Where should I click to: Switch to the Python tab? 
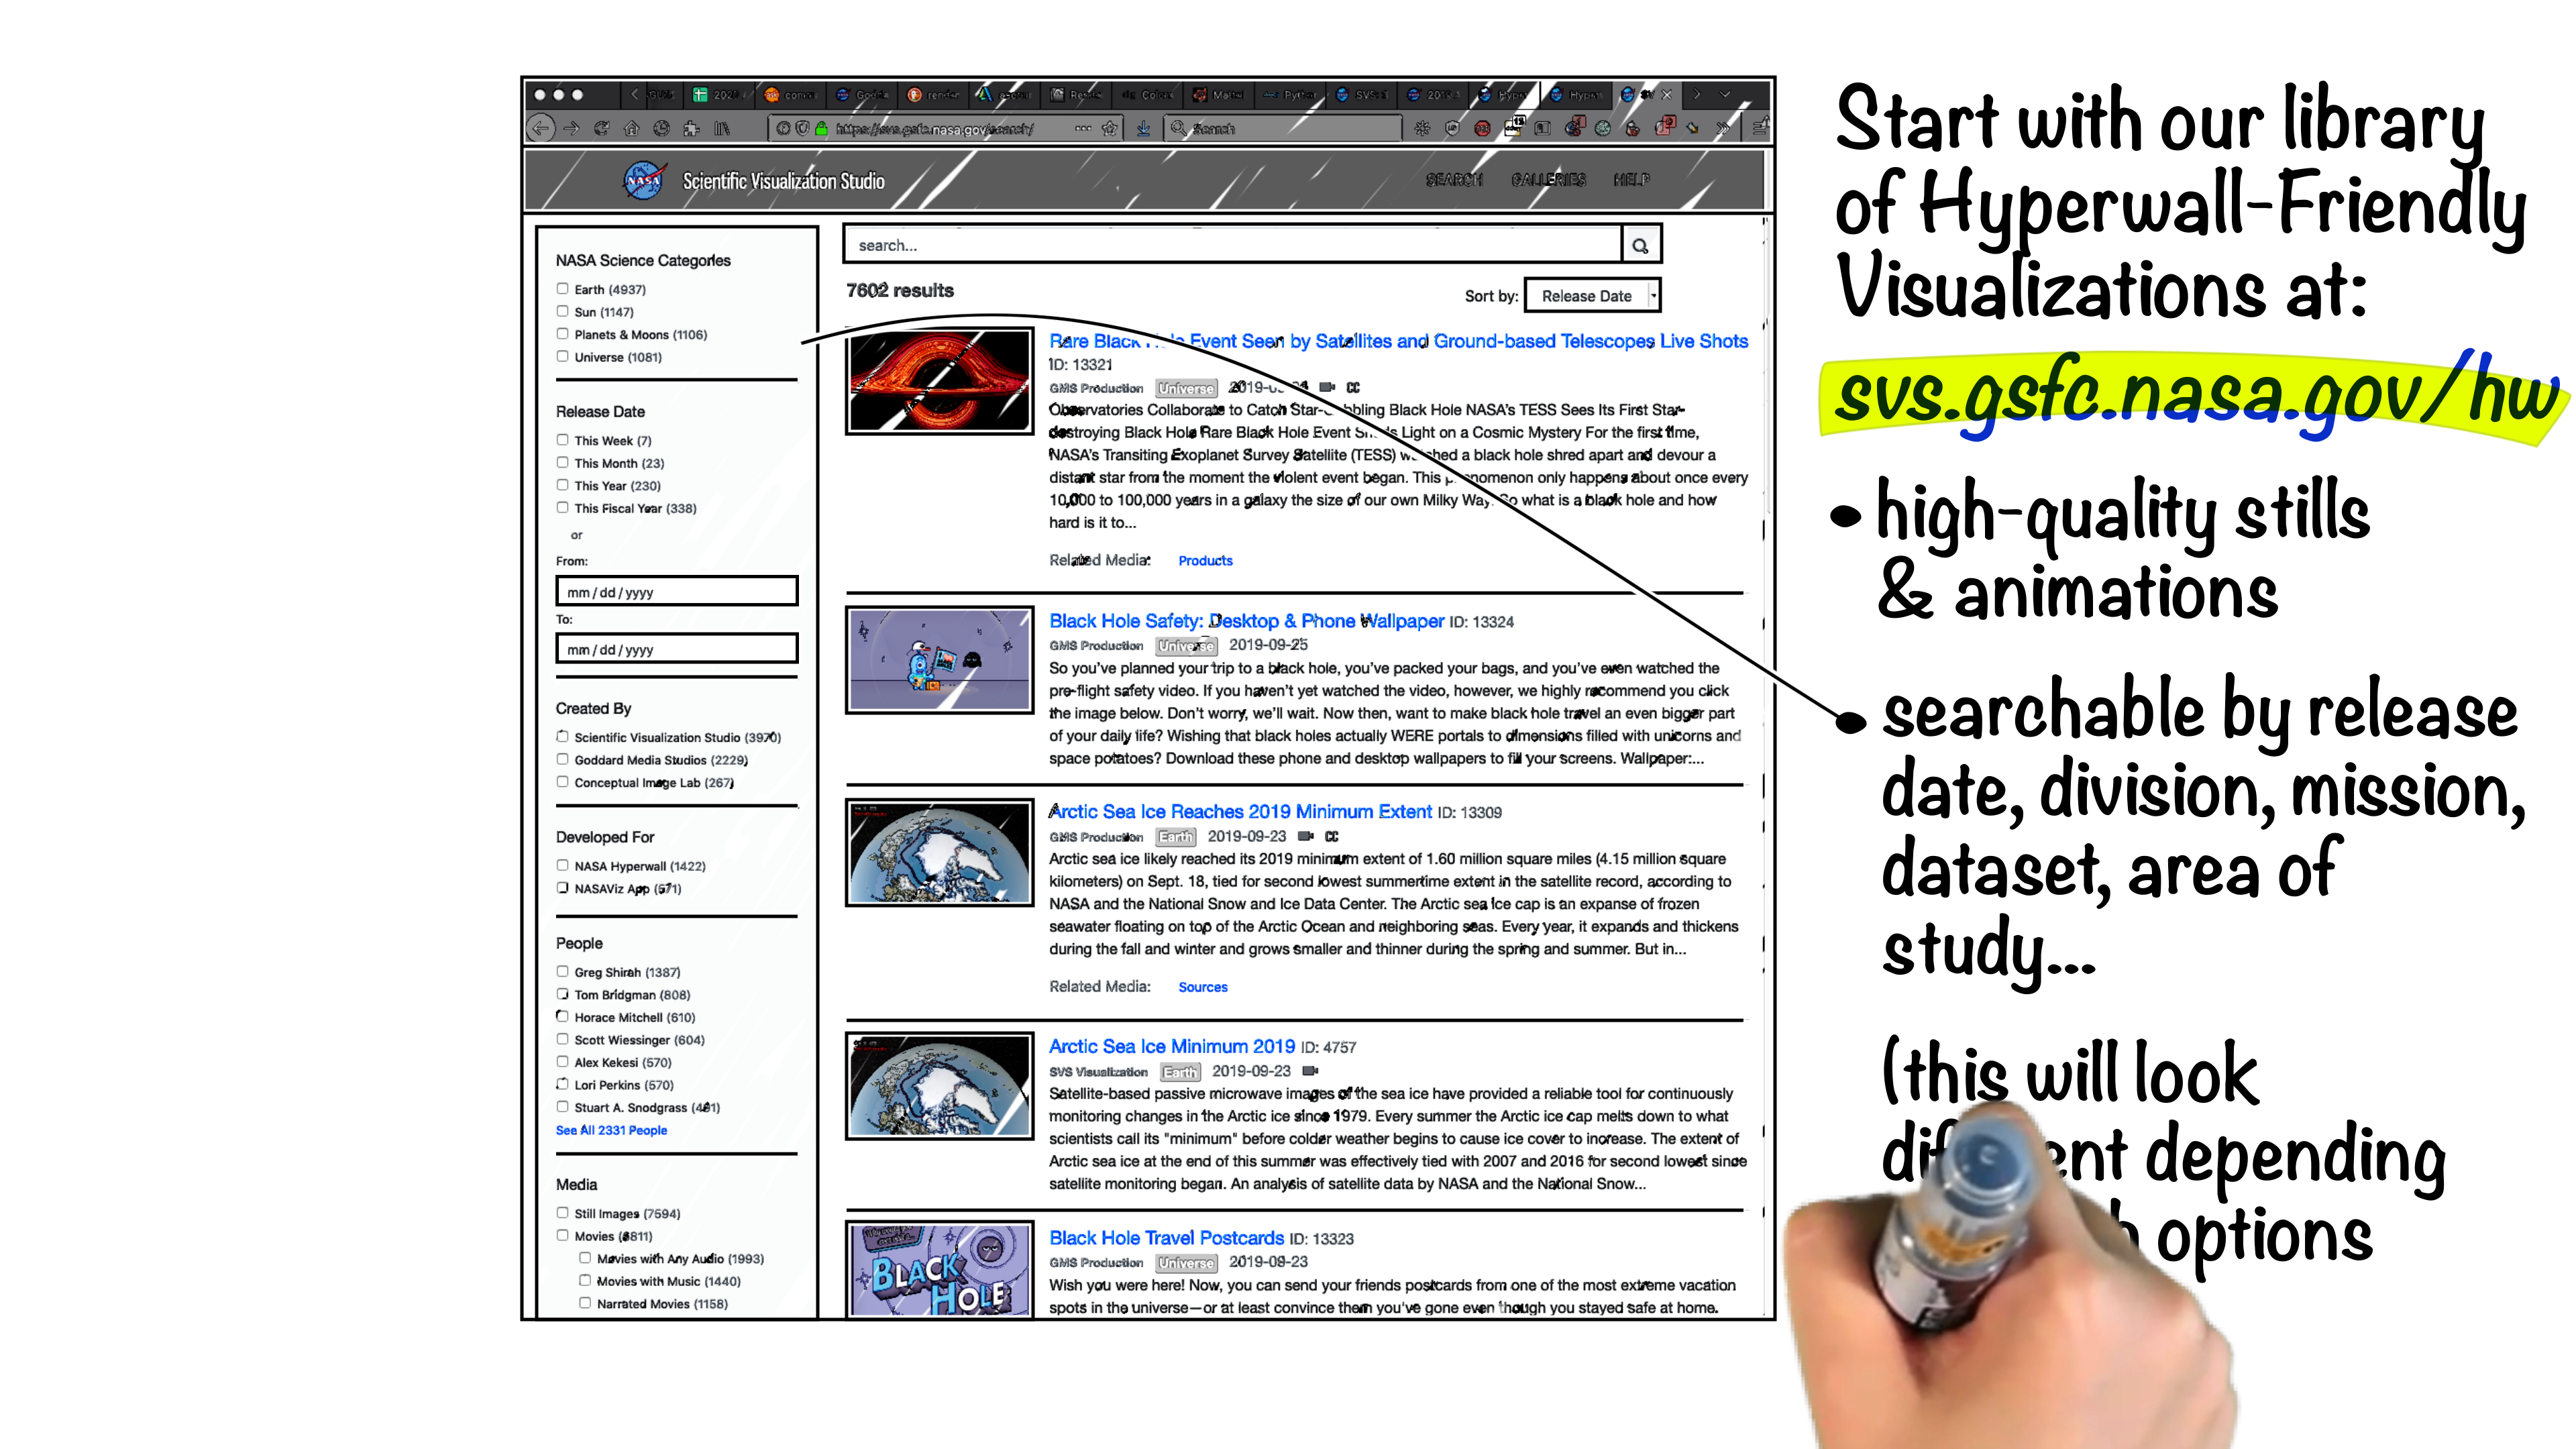pos(1290,95)
